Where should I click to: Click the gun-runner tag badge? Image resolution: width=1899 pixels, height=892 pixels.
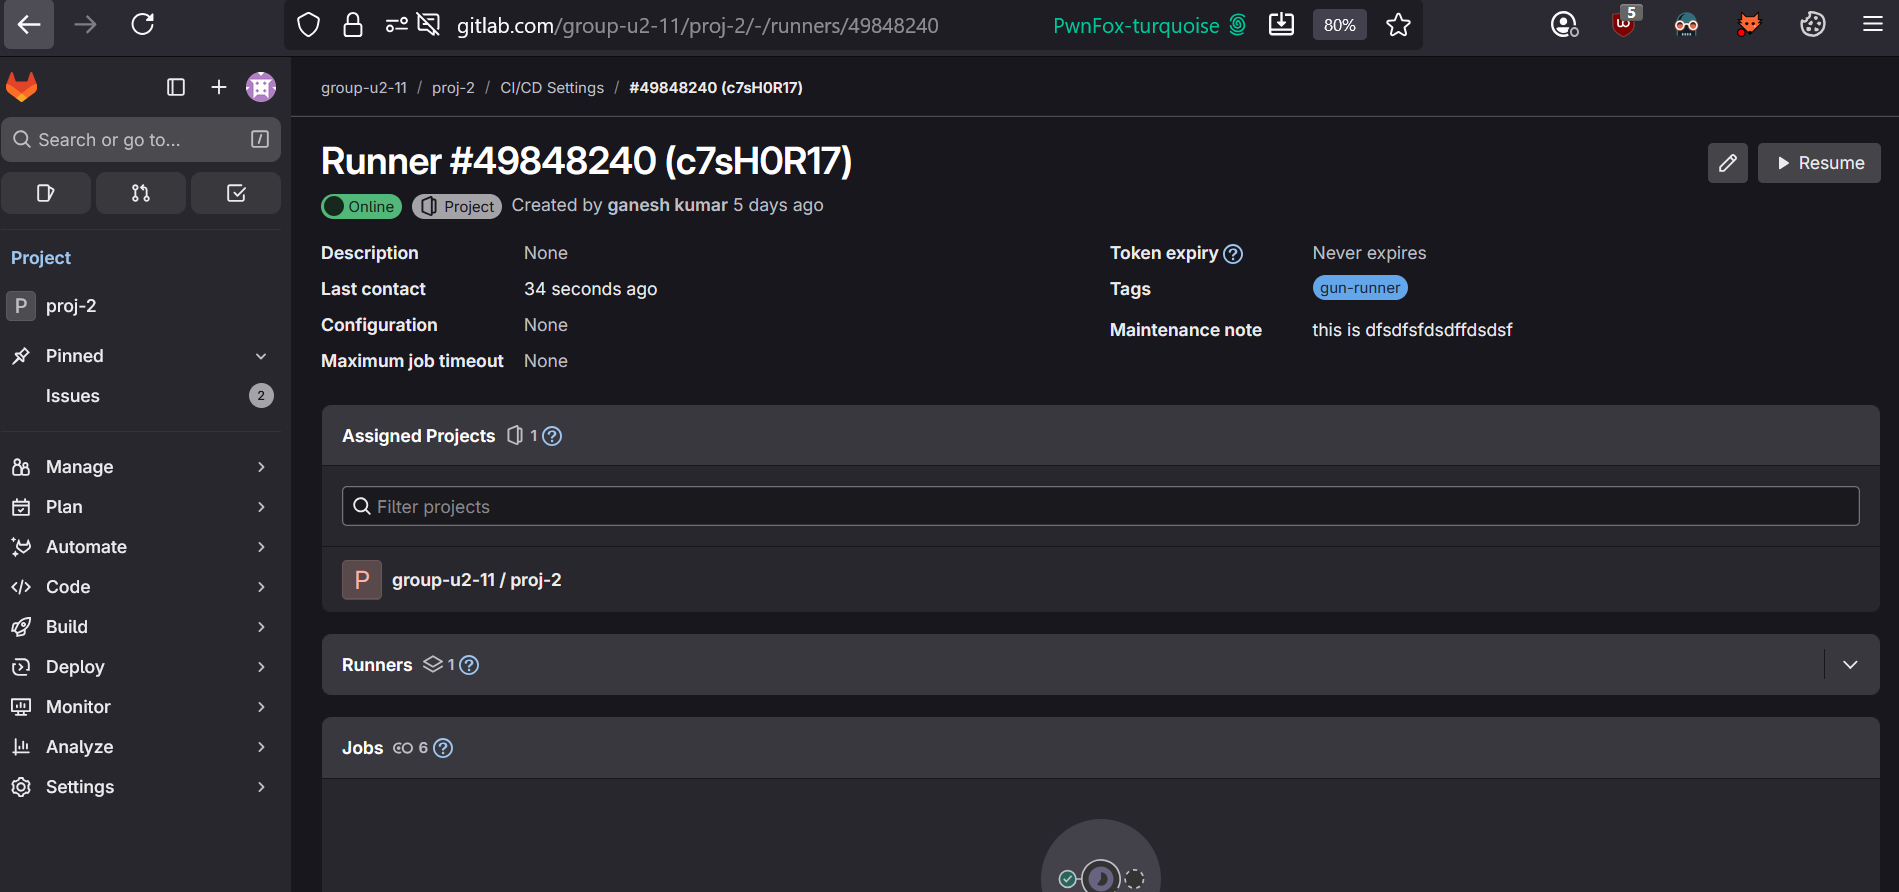click(x=1359, y=288)
